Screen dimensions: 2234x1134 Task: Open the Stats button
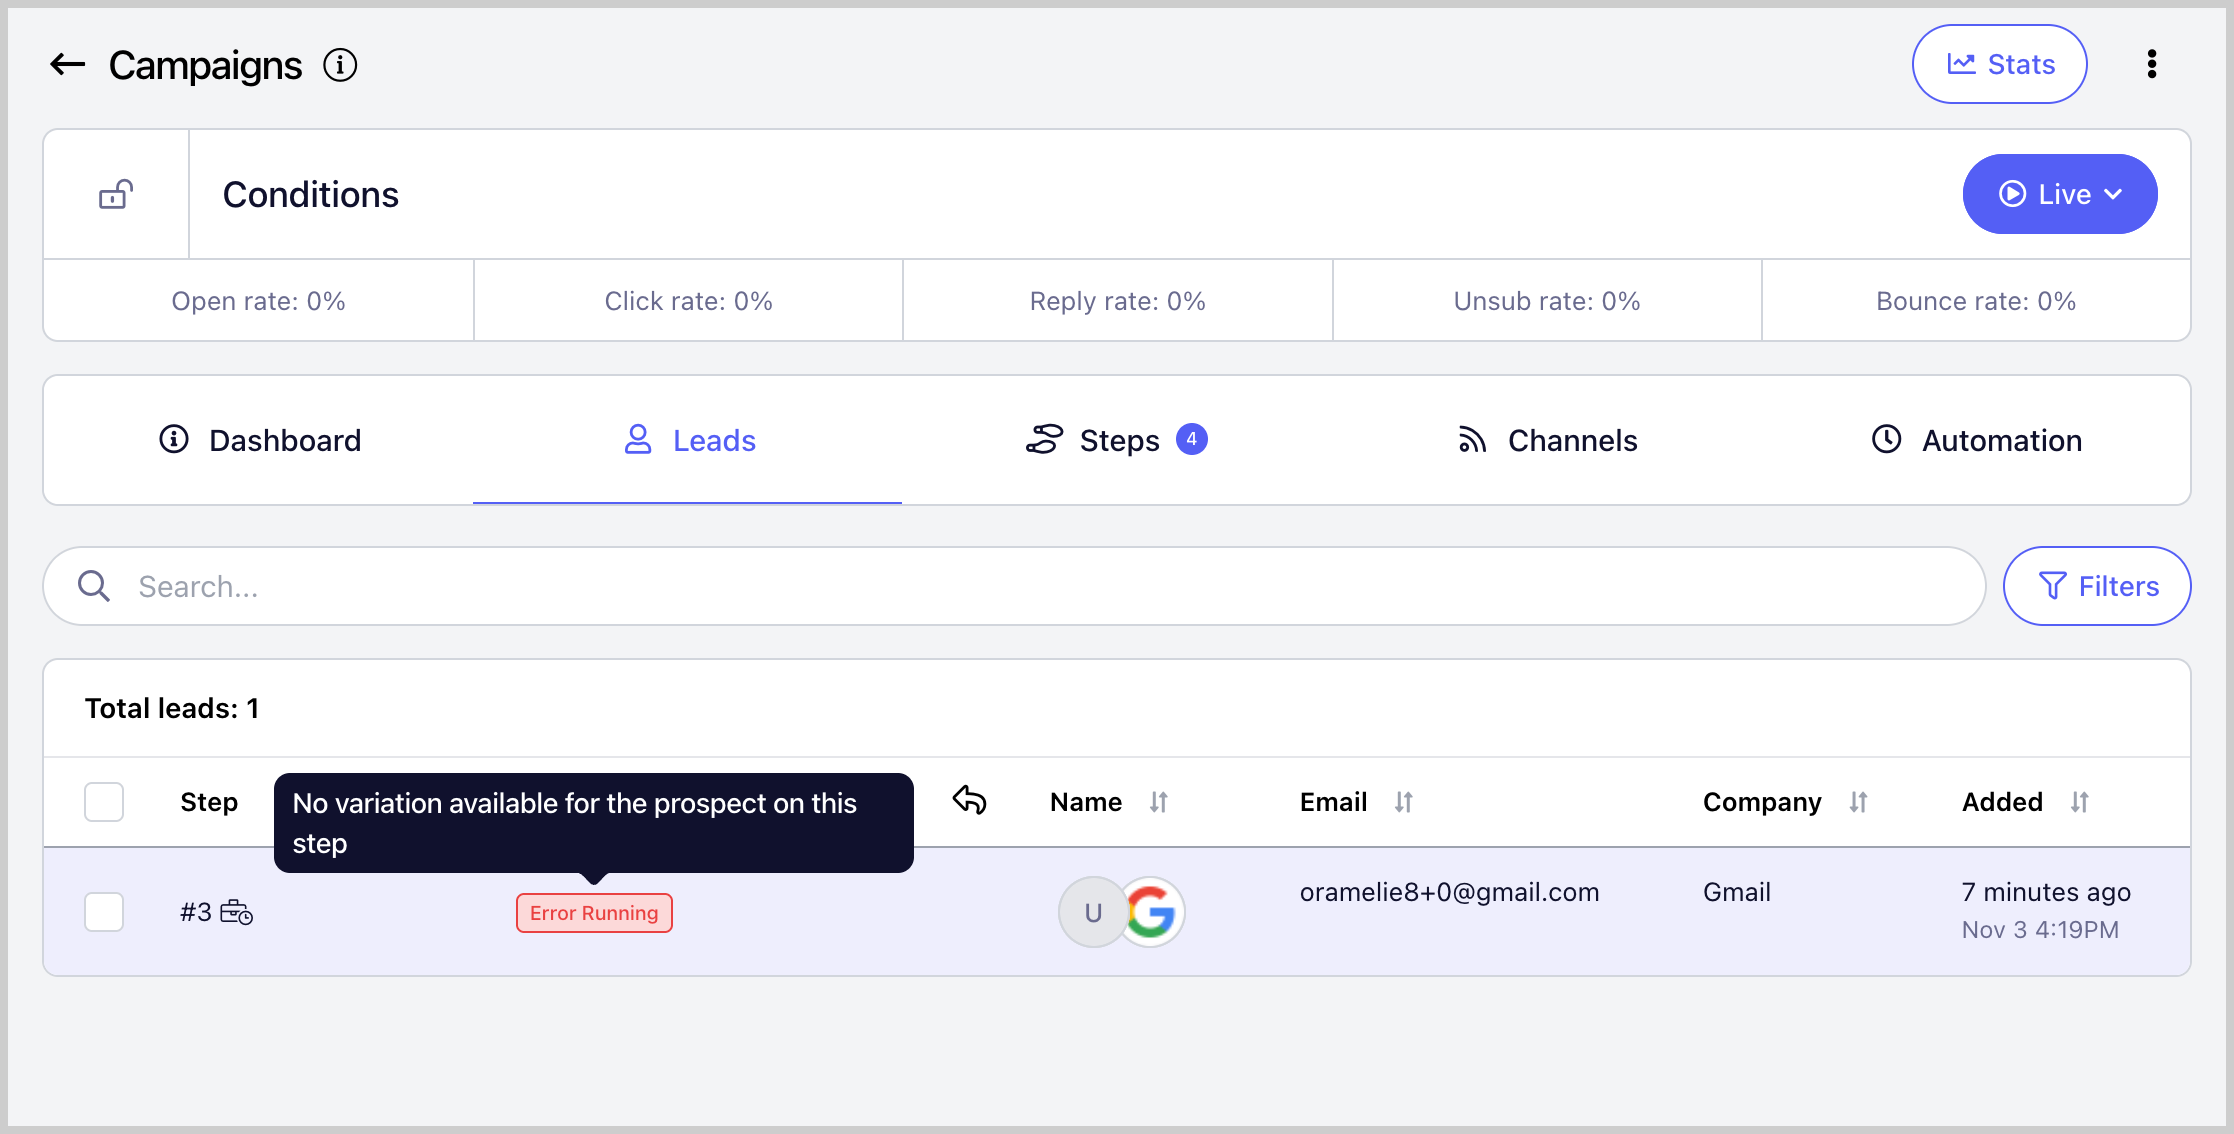(x=2000, y=64)
